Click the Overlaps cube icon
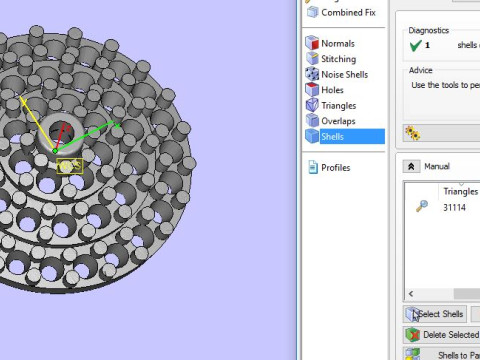This screenshot has height=360, width=480. [312, 120]
